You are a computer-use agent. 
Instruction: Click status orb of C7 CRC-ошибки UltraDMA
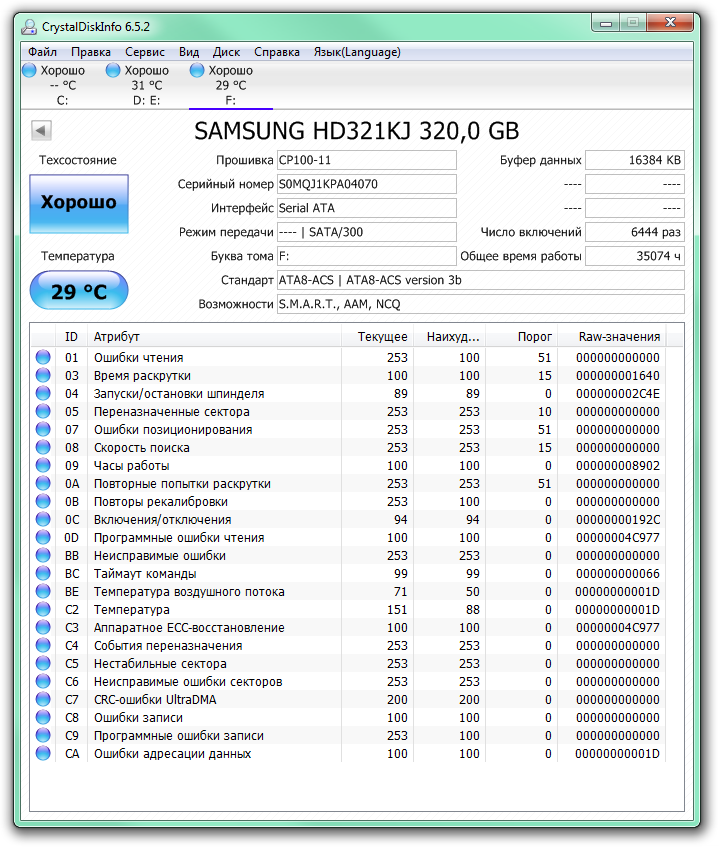43,699
